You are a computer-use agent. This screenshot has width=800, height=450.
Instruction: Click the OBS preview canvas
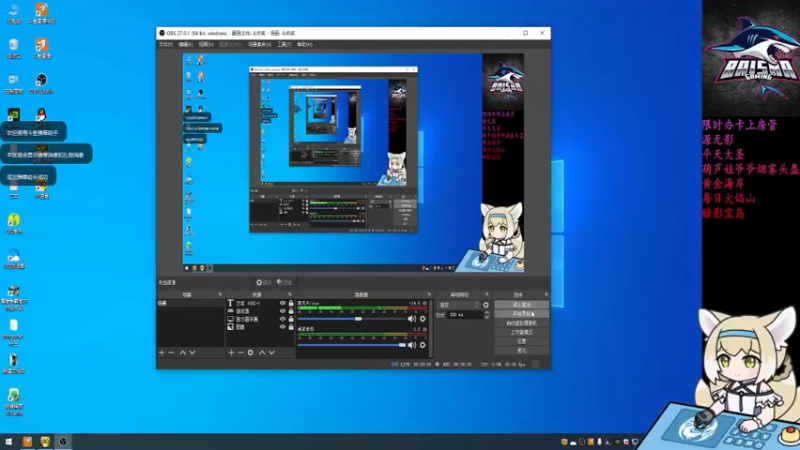click(x=353, y=163)
